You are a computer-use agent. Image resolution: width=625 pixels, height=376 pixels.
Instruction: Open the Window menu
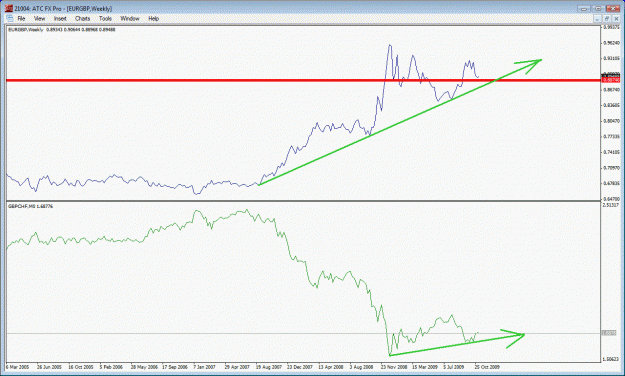[130, 18]
